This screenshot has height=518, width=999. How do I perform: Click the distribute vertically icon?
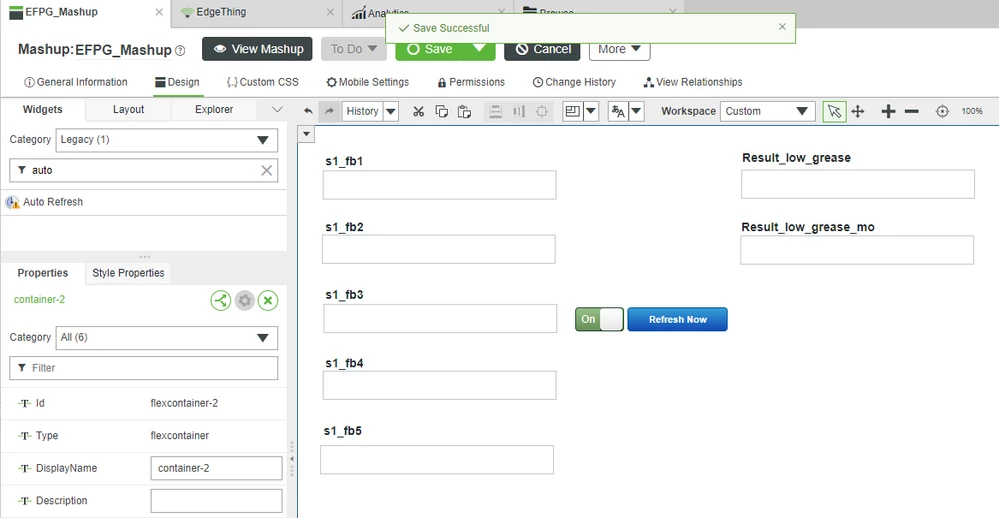click(496, 111)
